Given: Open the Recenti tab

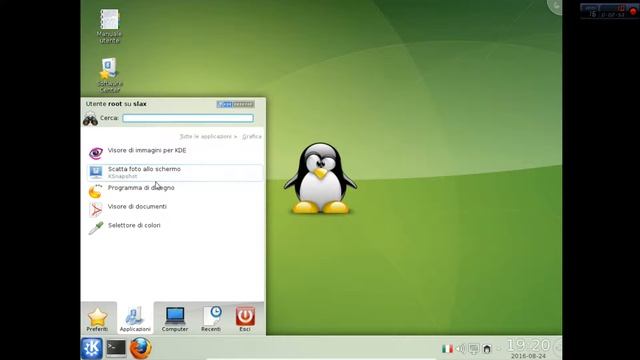Looking at the screenshot, I should [211, 319].
